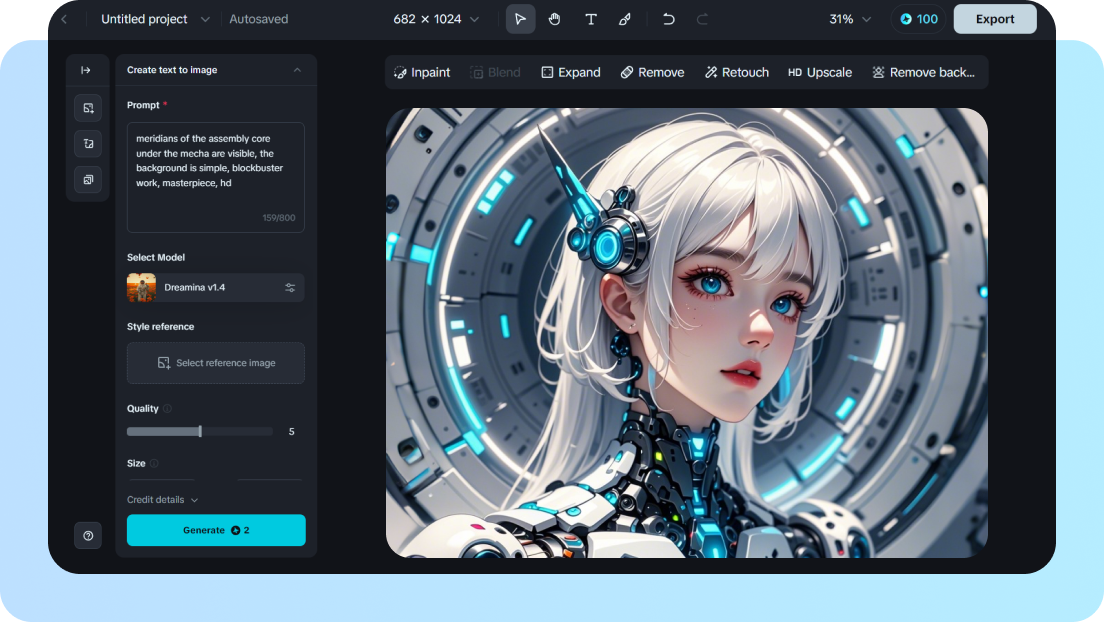Choose the Inpaint tool
Screen dimensions: 1104x622
(422, 73)
